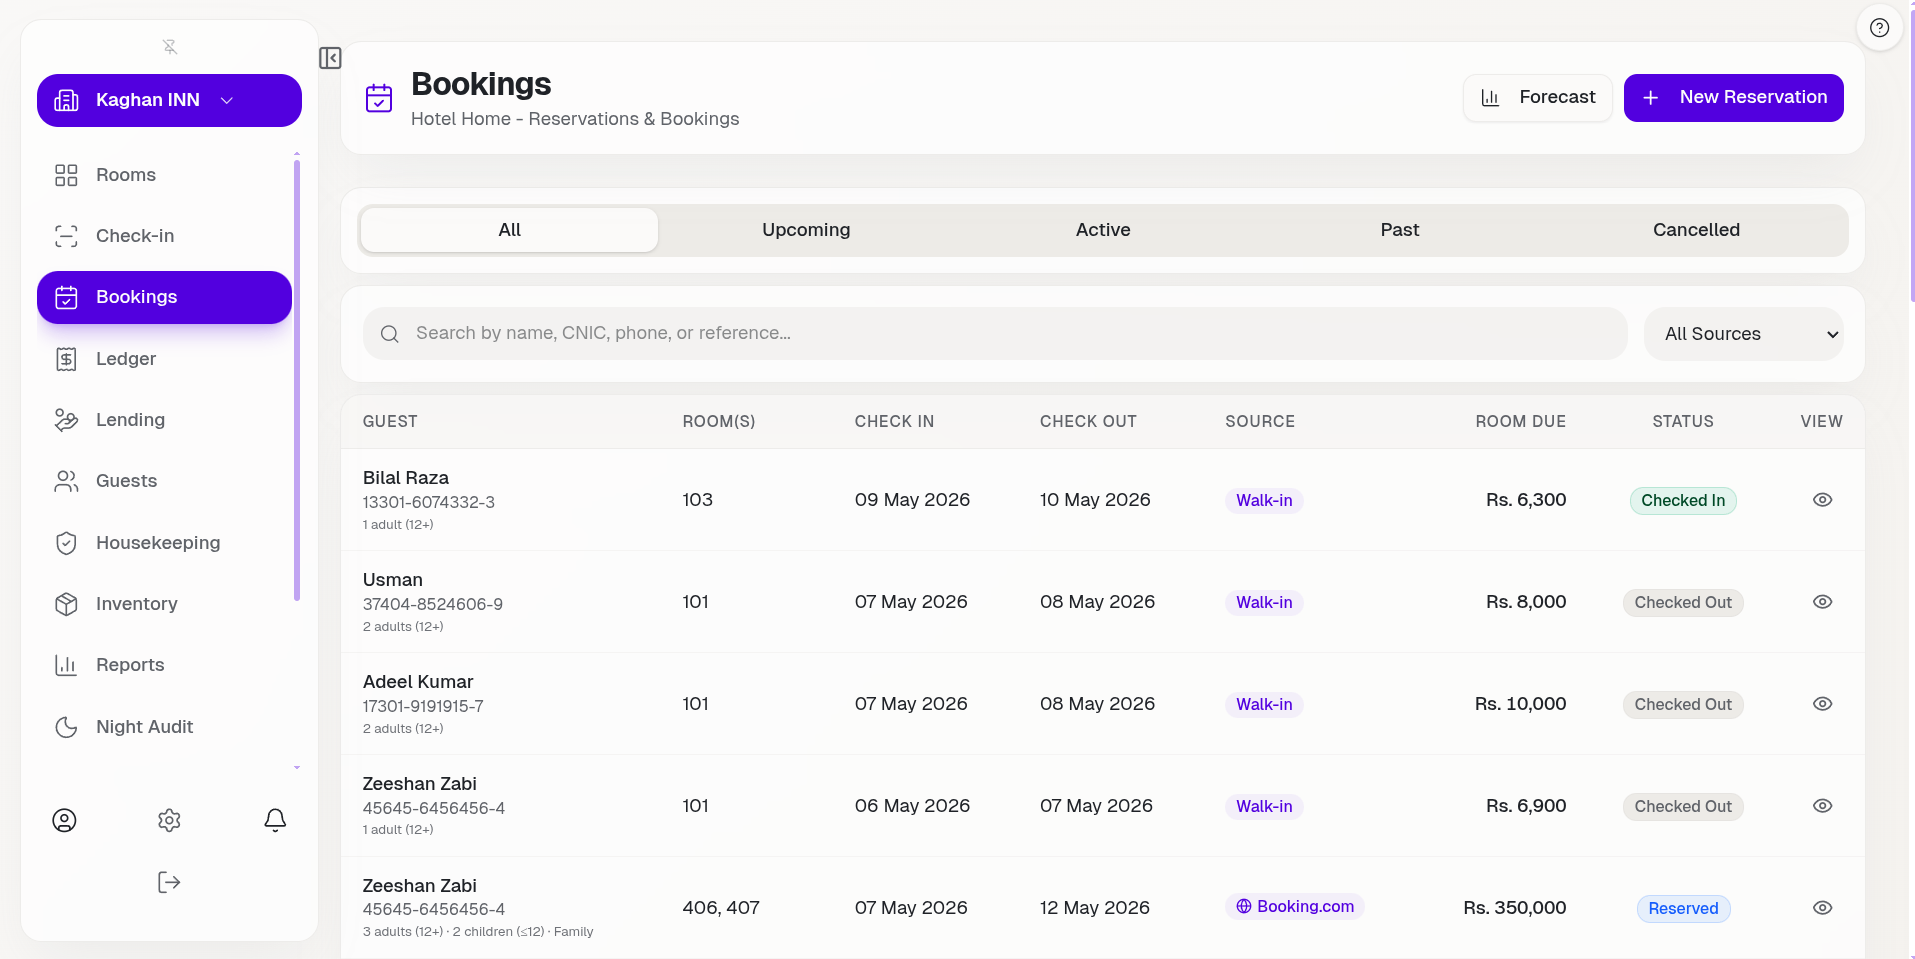
Task: Click the GUEST column header
Action: point(390,422)
